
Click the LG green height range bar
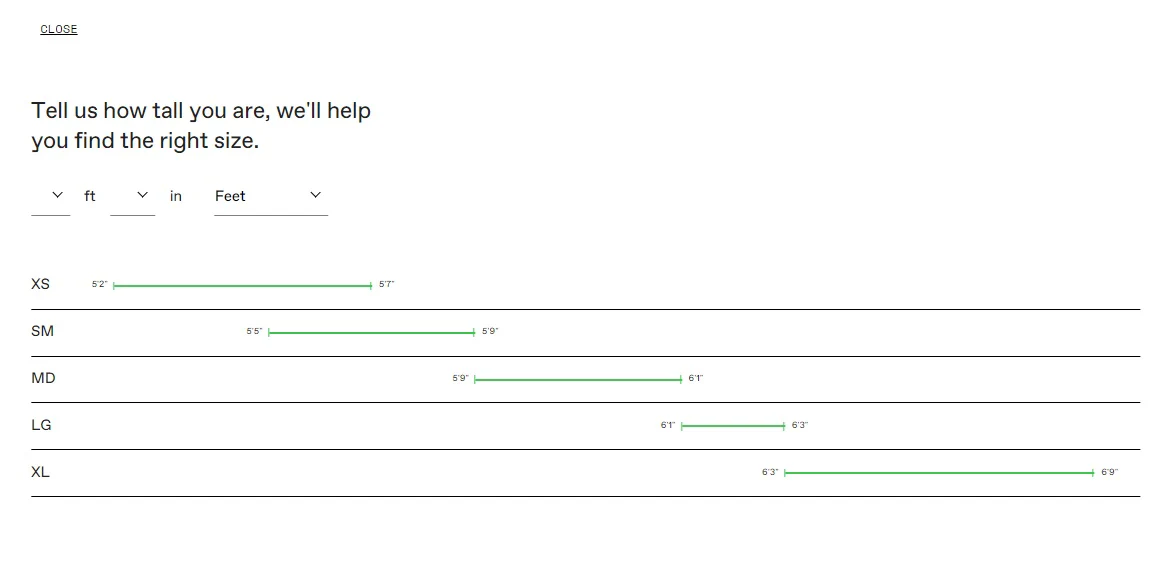(x=732, y=426)
